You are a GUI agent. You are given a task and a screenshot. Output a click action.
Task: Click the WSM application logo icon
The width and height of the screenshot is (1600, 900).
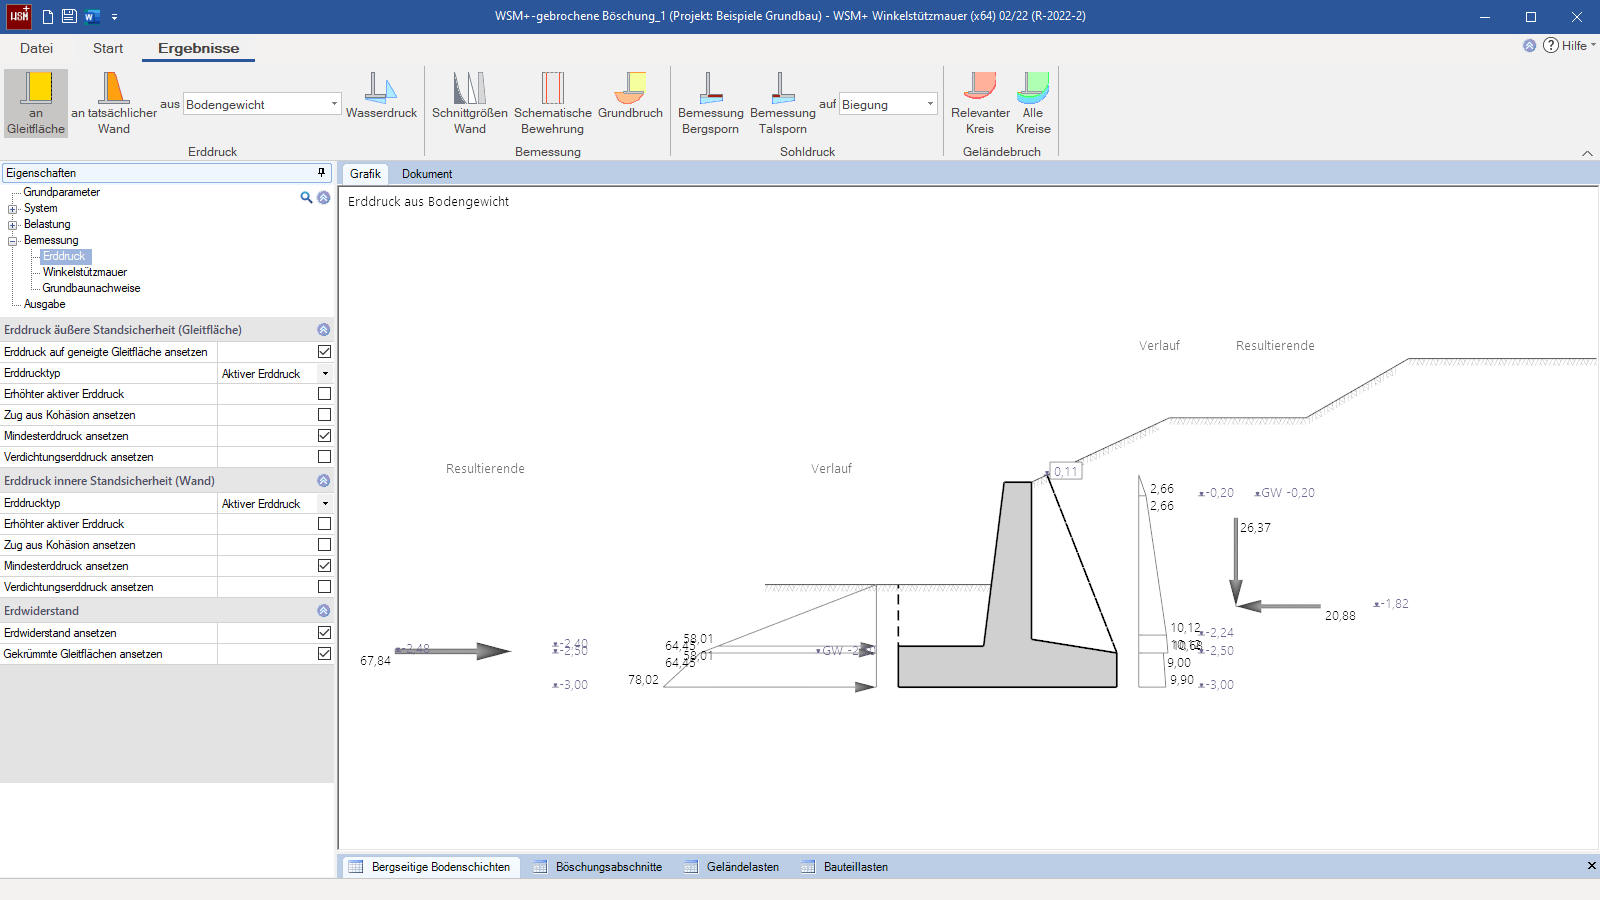point(19,16)
